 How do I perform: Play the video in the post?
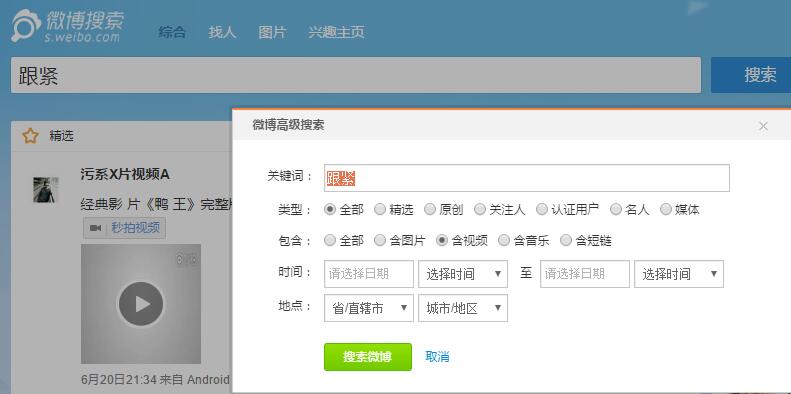pos(141,304)
